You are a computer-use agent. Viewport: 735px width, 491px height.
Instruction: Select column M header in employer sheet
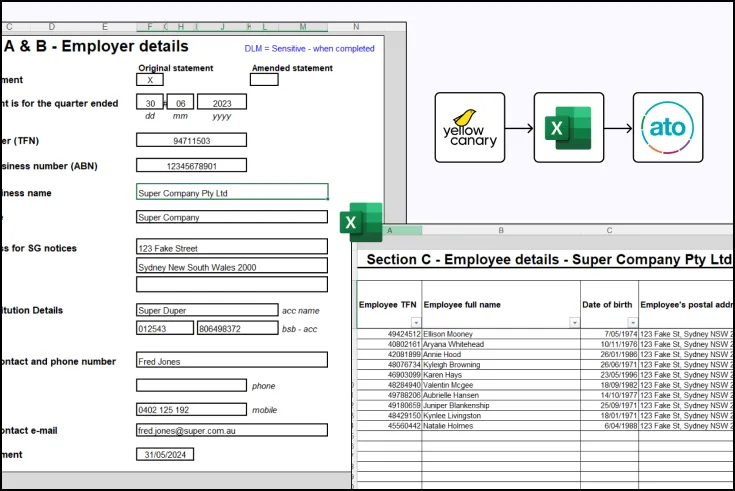pos(303,27)
